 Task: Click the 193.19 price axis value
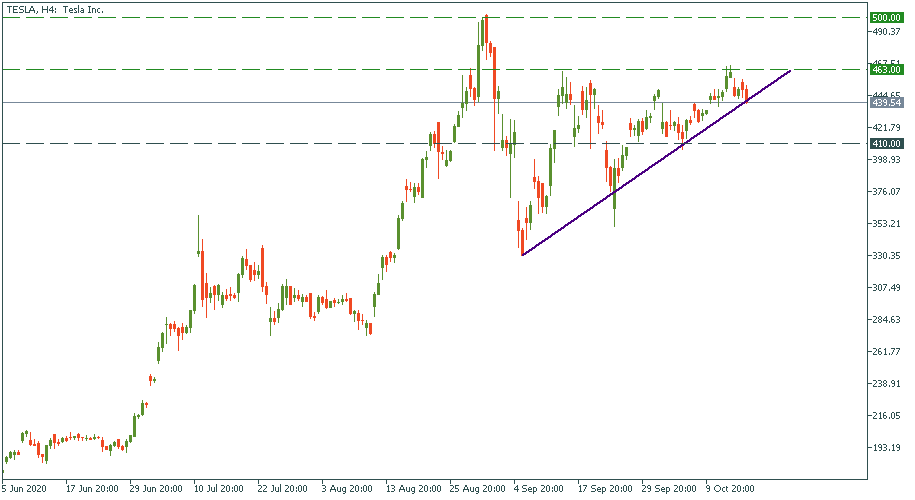coord(887,448)
